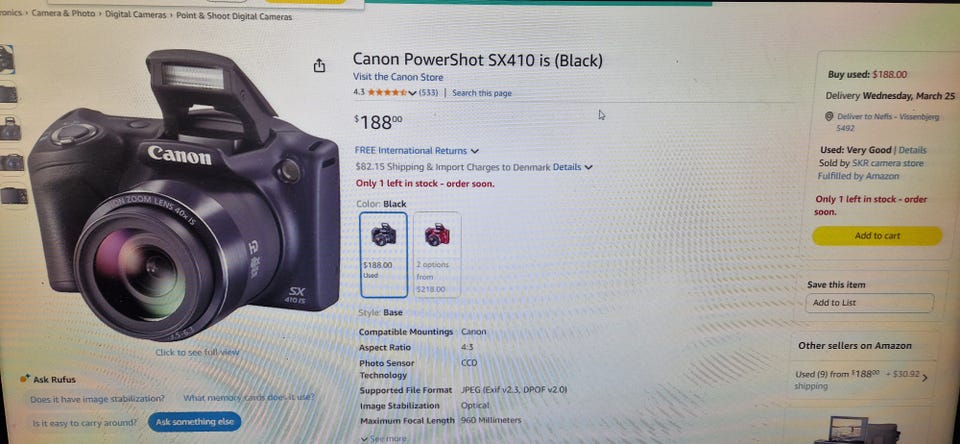
Task: Open Other sellers Used (9) offers arrow
Action: (924, 378)
